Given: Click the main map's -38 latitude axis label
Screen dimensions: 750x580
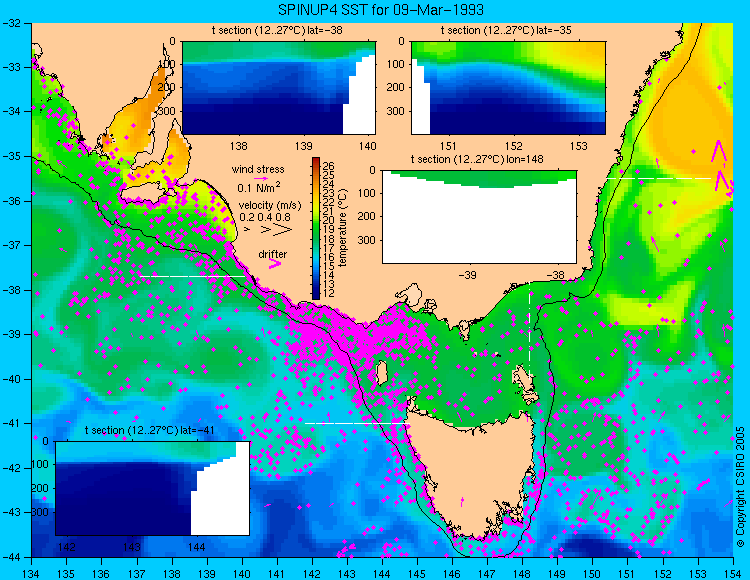Looking at the screenshot, I should [11, 290].
